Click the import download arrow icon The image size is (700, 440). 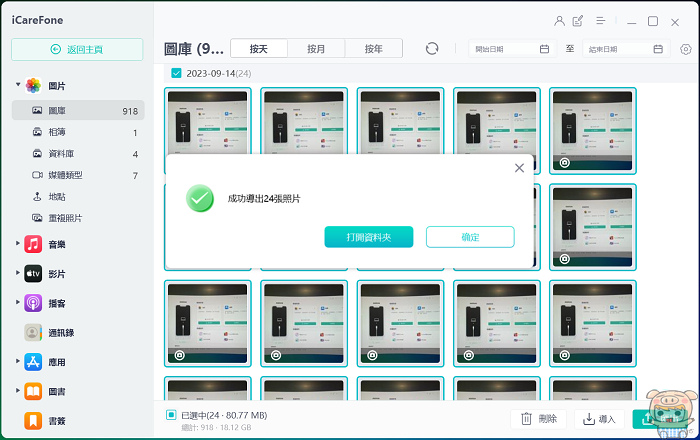[x=589, y=419]
